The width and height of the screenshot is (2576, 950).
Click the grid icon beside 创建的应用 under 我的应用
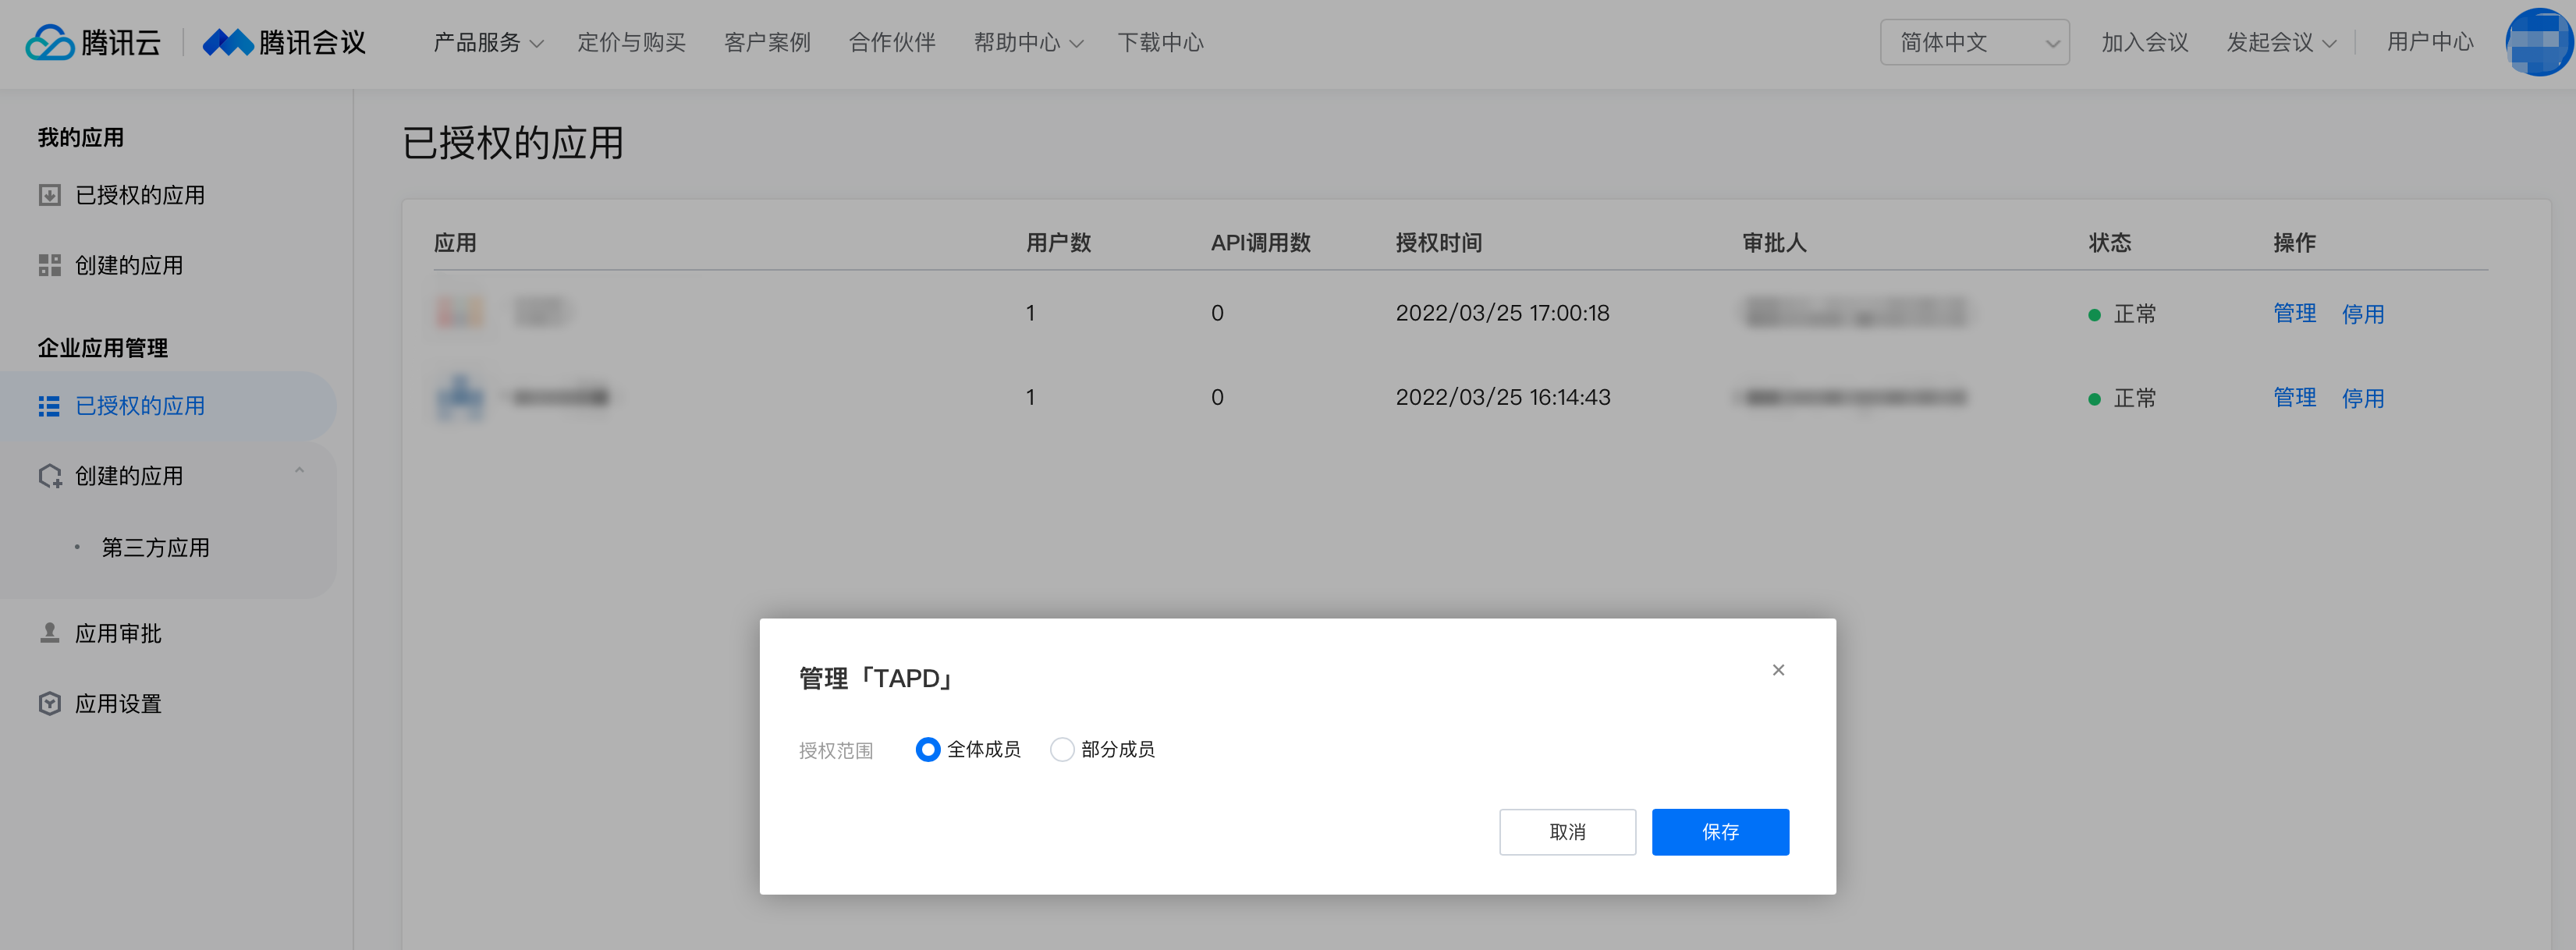(49, 265)
